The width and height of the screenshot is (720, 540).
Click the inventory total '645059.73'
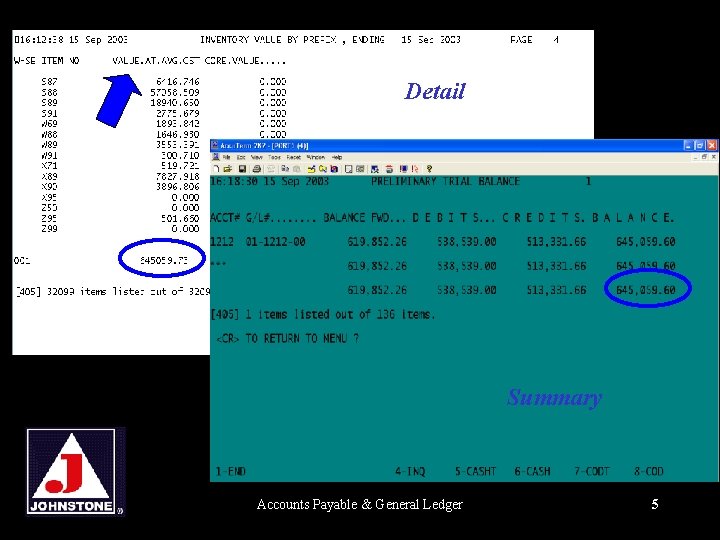click(x=164, y=260)
